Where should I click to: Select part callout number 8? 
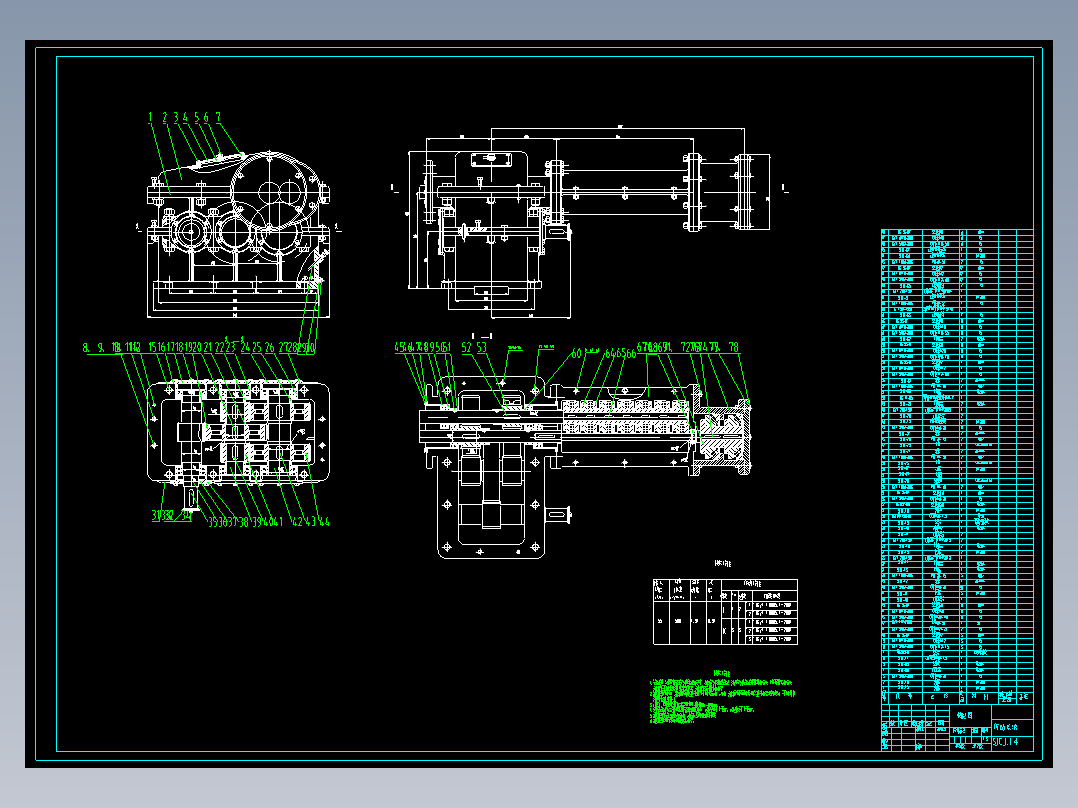click(x=86, y=347)
